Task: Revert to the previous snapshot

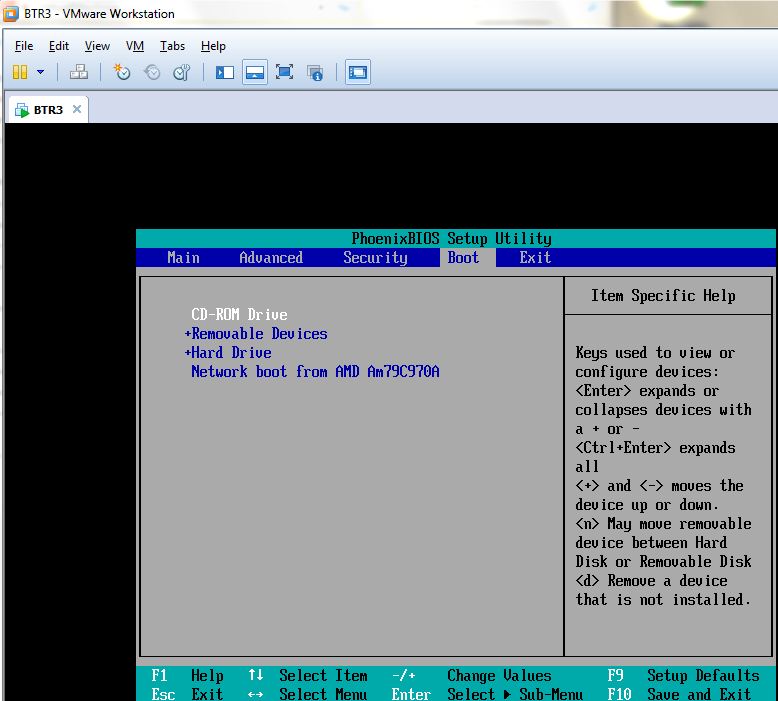Action: 152,72
